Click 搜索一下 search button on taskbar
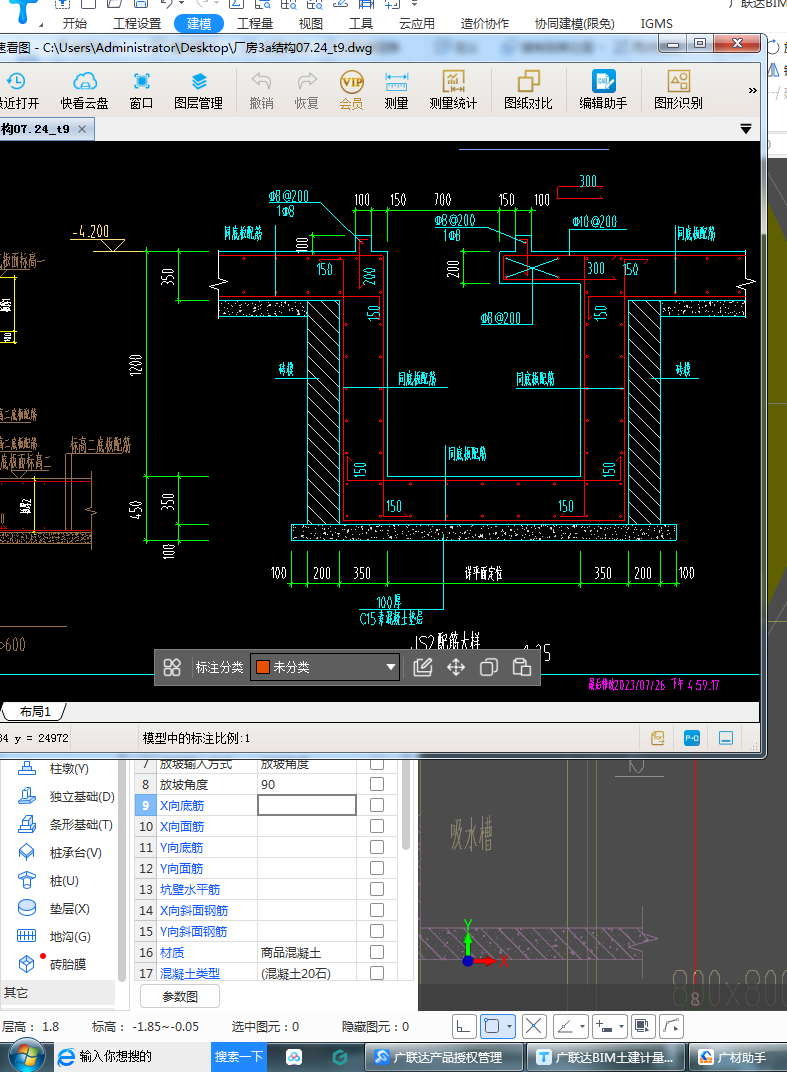The width and height of the screenshot is (787, 1072). pos(239,1056)
